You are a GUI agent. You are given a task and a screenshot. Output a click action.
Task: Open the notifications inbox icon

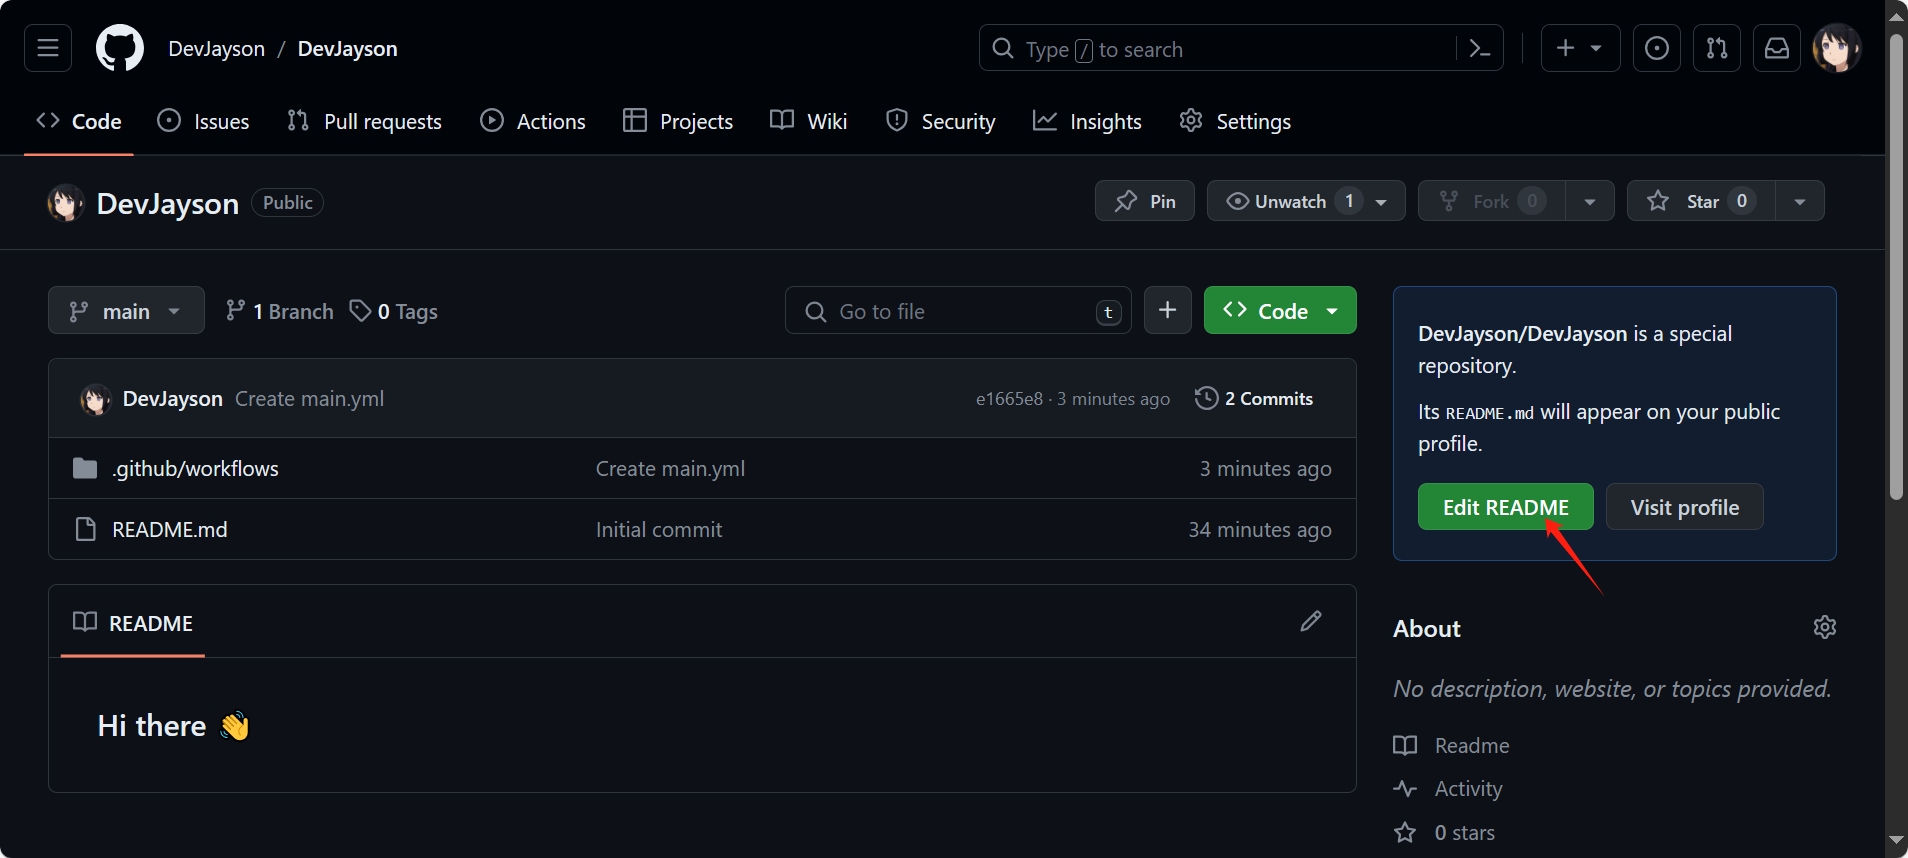click(1777, 48)
